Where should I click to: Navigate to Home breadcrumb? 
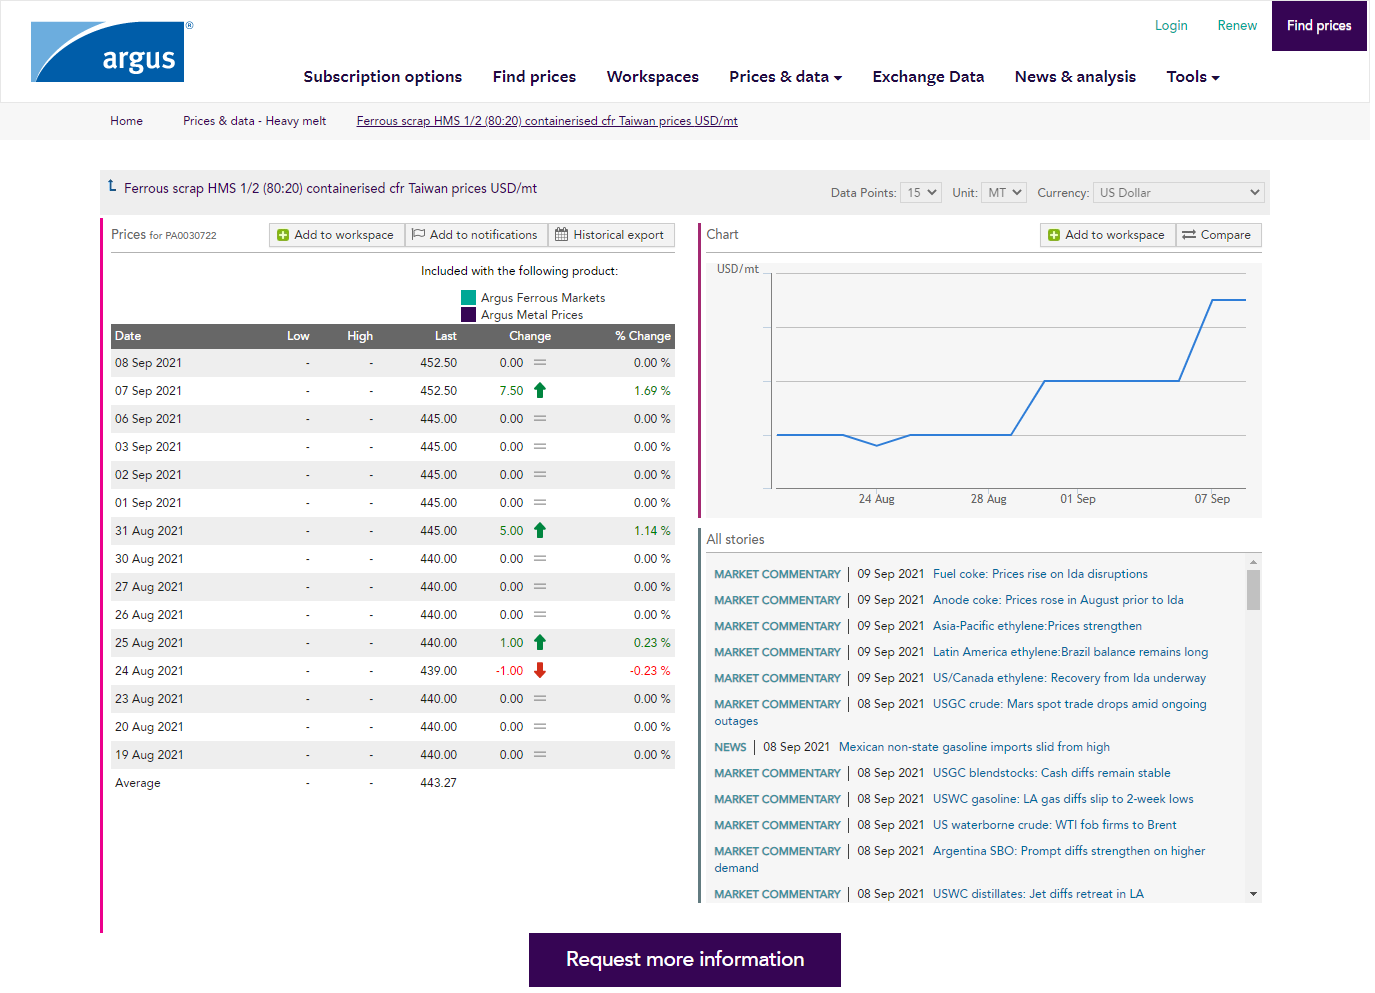126,121
